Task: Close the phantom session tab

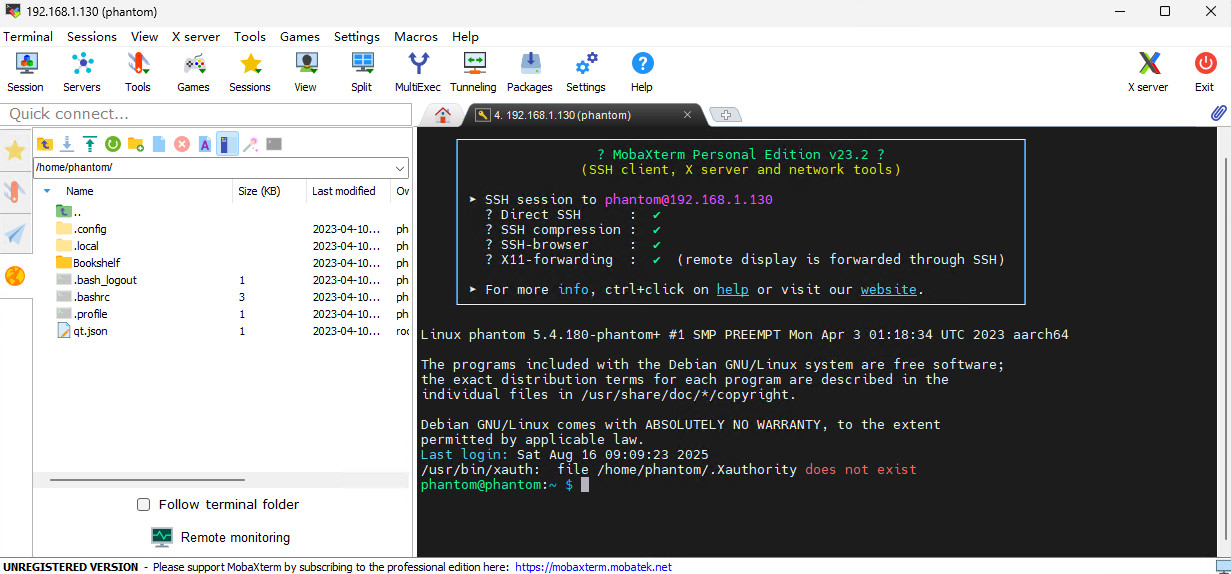Action: coord(687,114)
